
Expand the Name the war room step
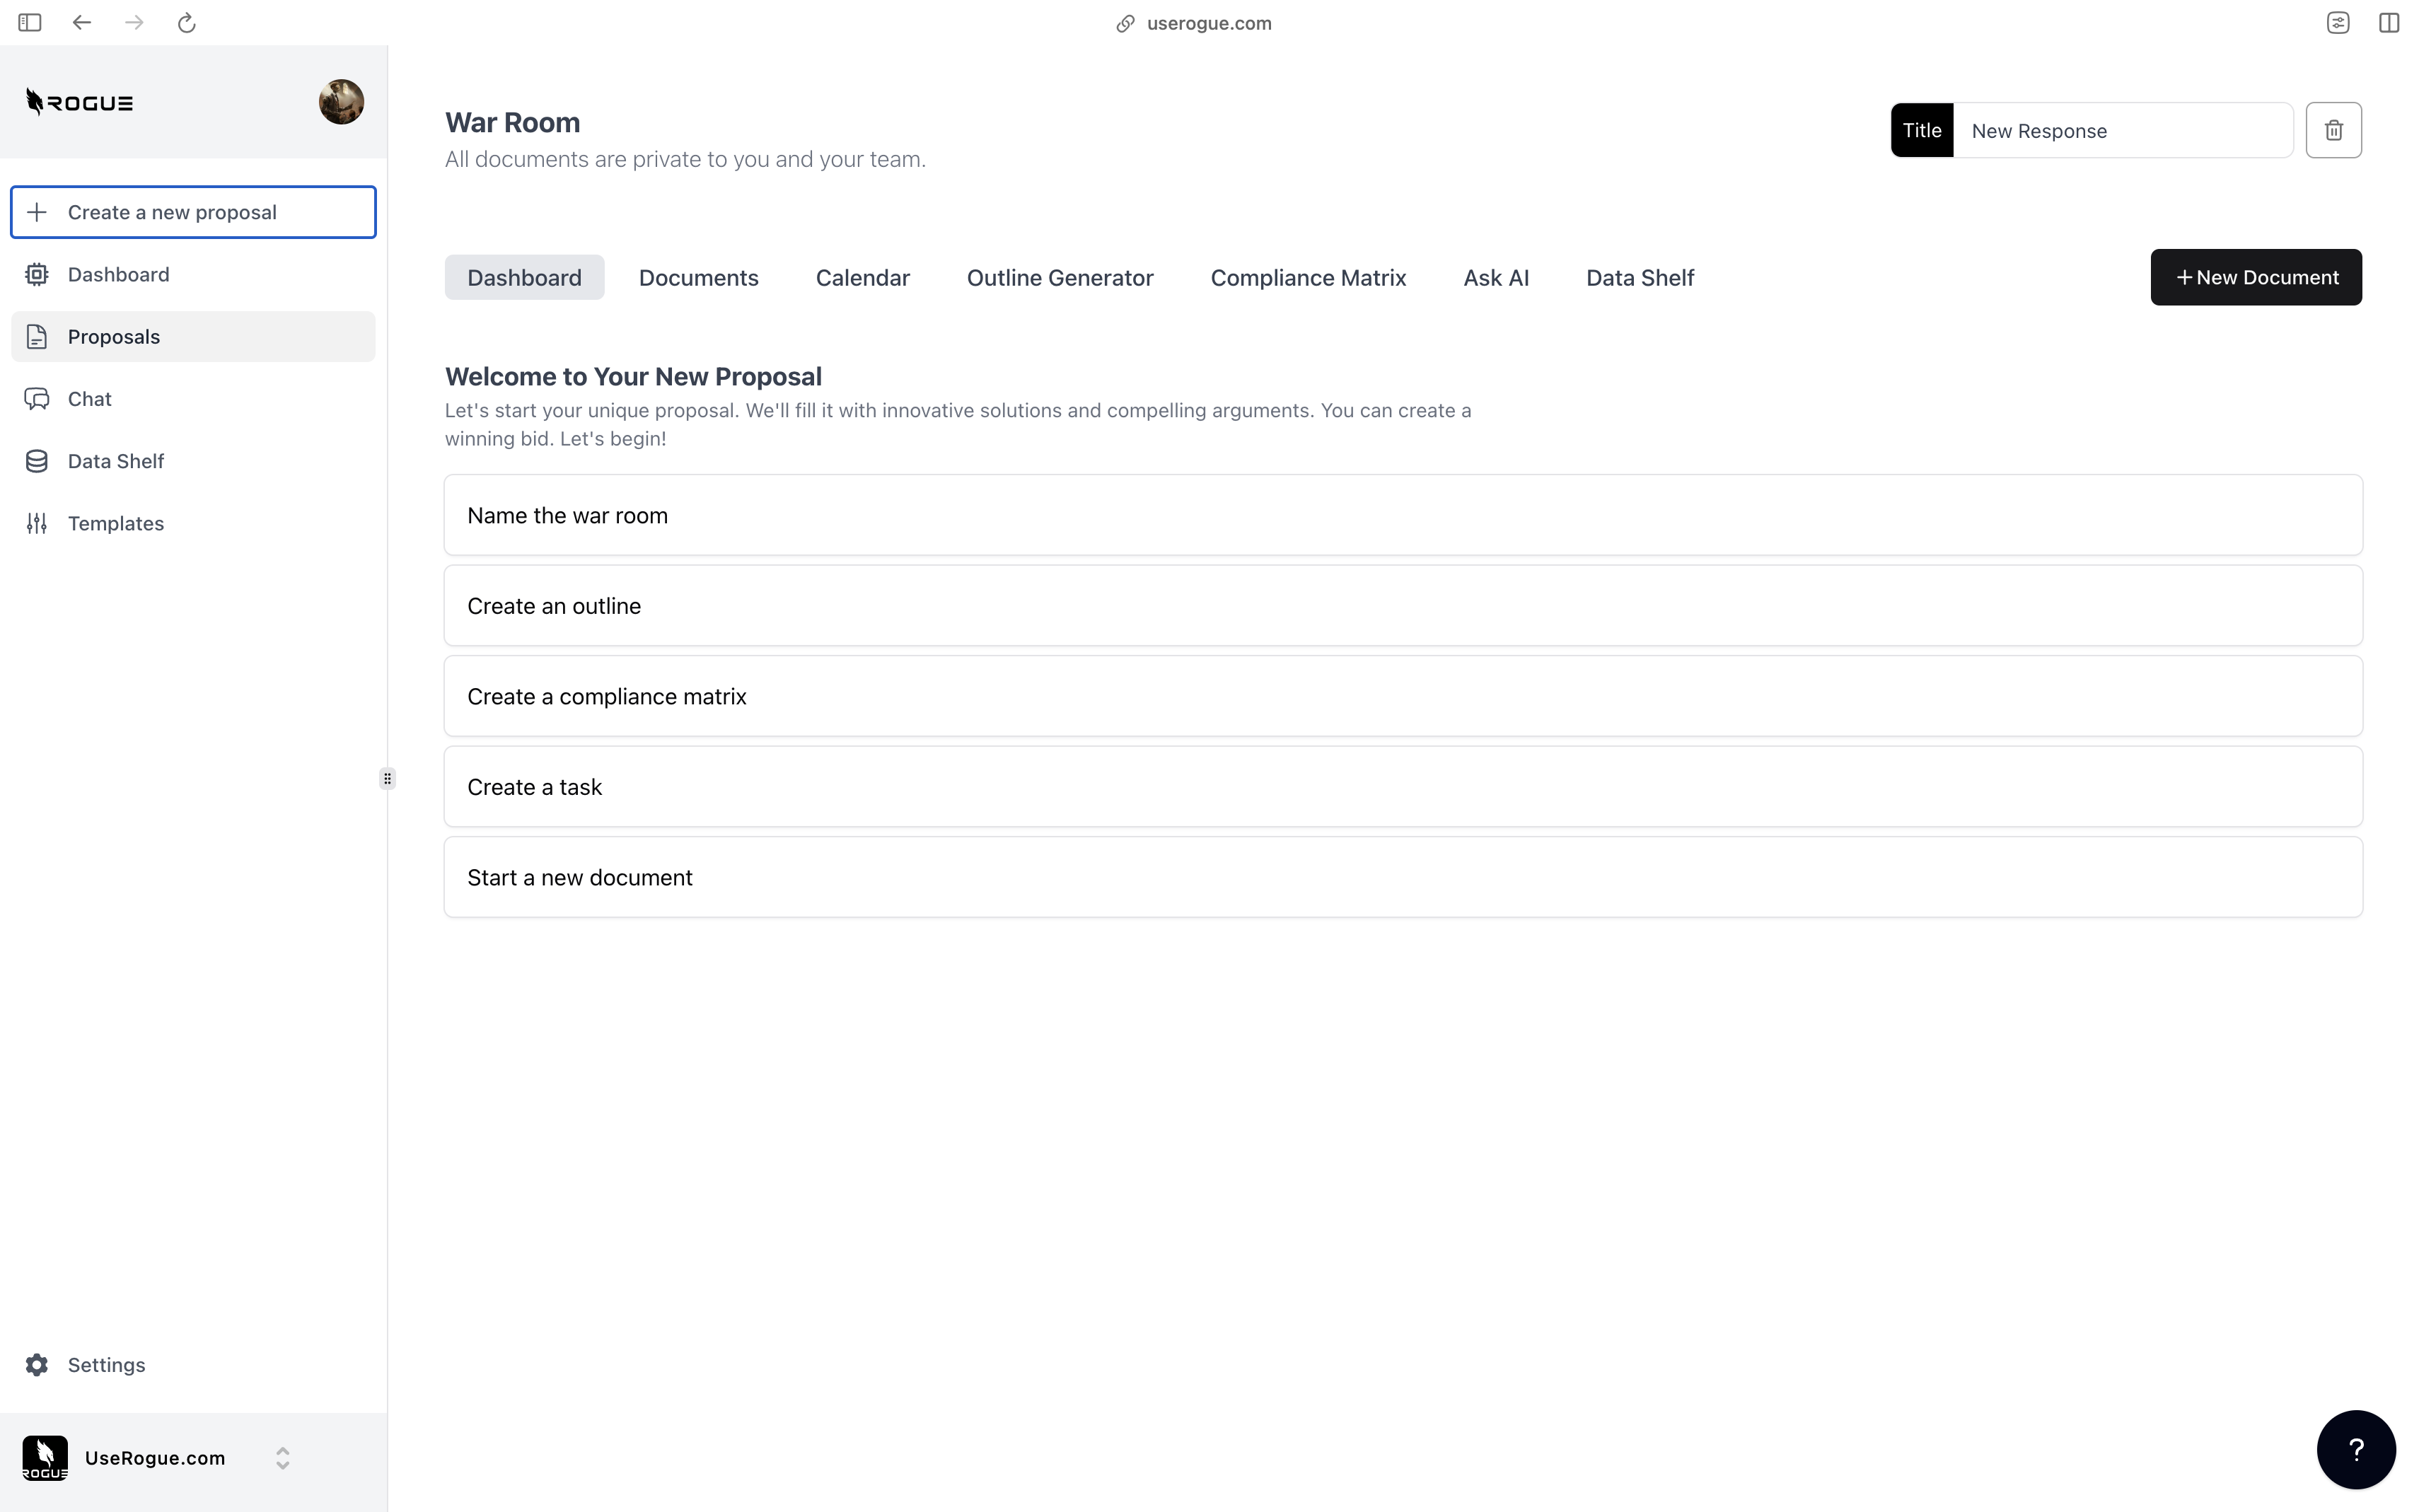1402,516
